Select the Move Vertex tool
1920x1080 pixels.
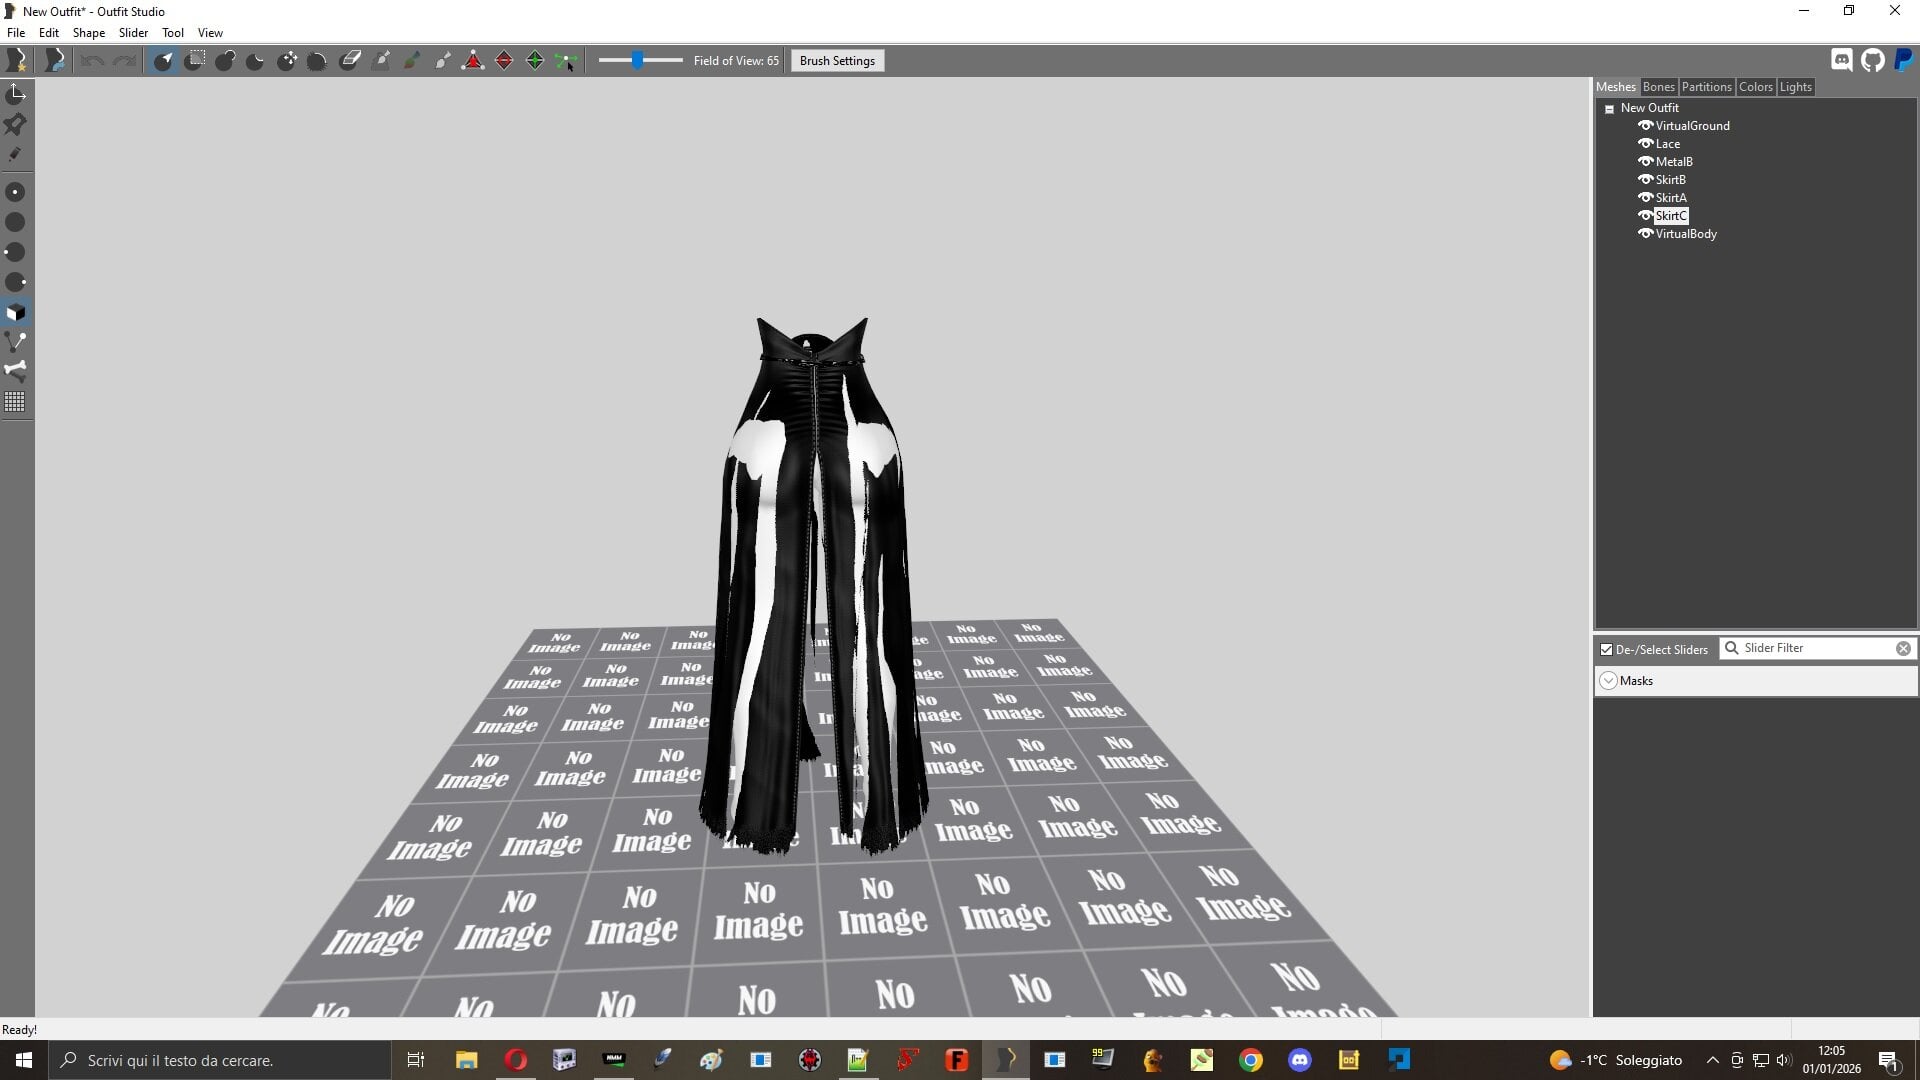click(566, 61)
